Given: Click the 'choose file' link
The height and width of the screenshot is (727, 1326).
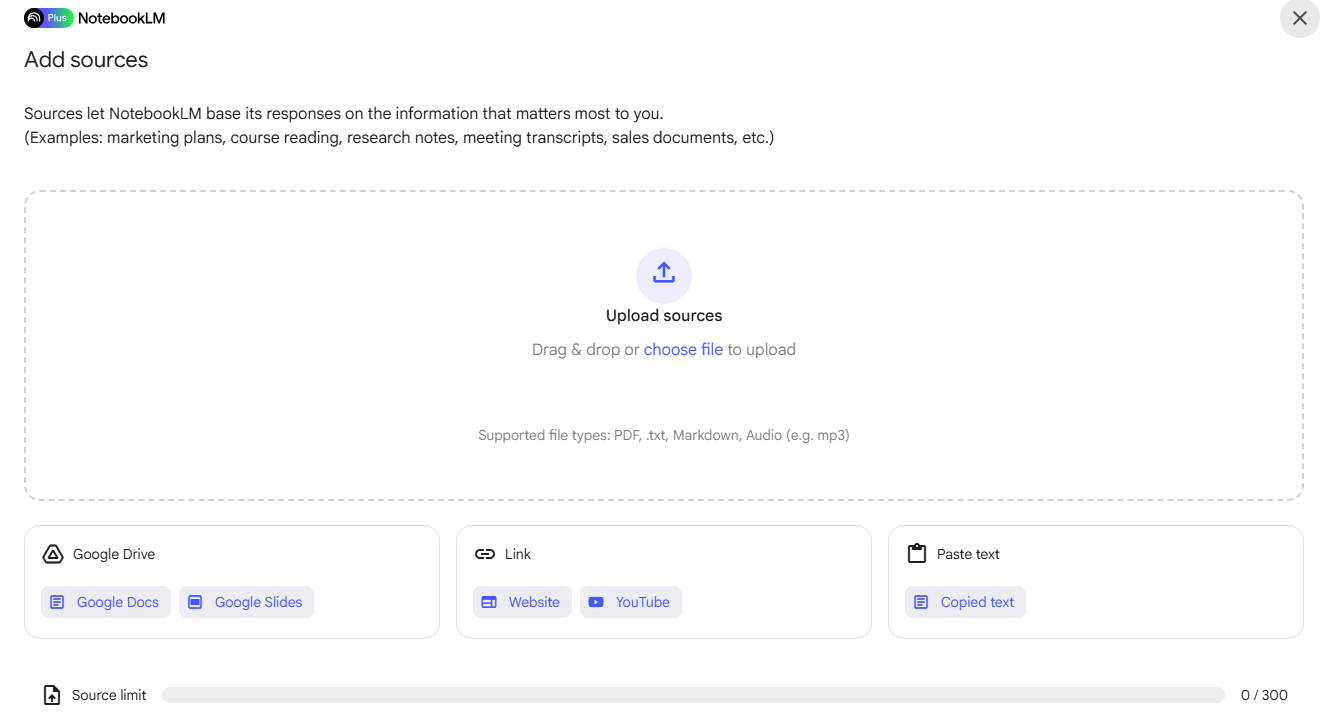Looking at the screenshot, I should coord(683,350).
